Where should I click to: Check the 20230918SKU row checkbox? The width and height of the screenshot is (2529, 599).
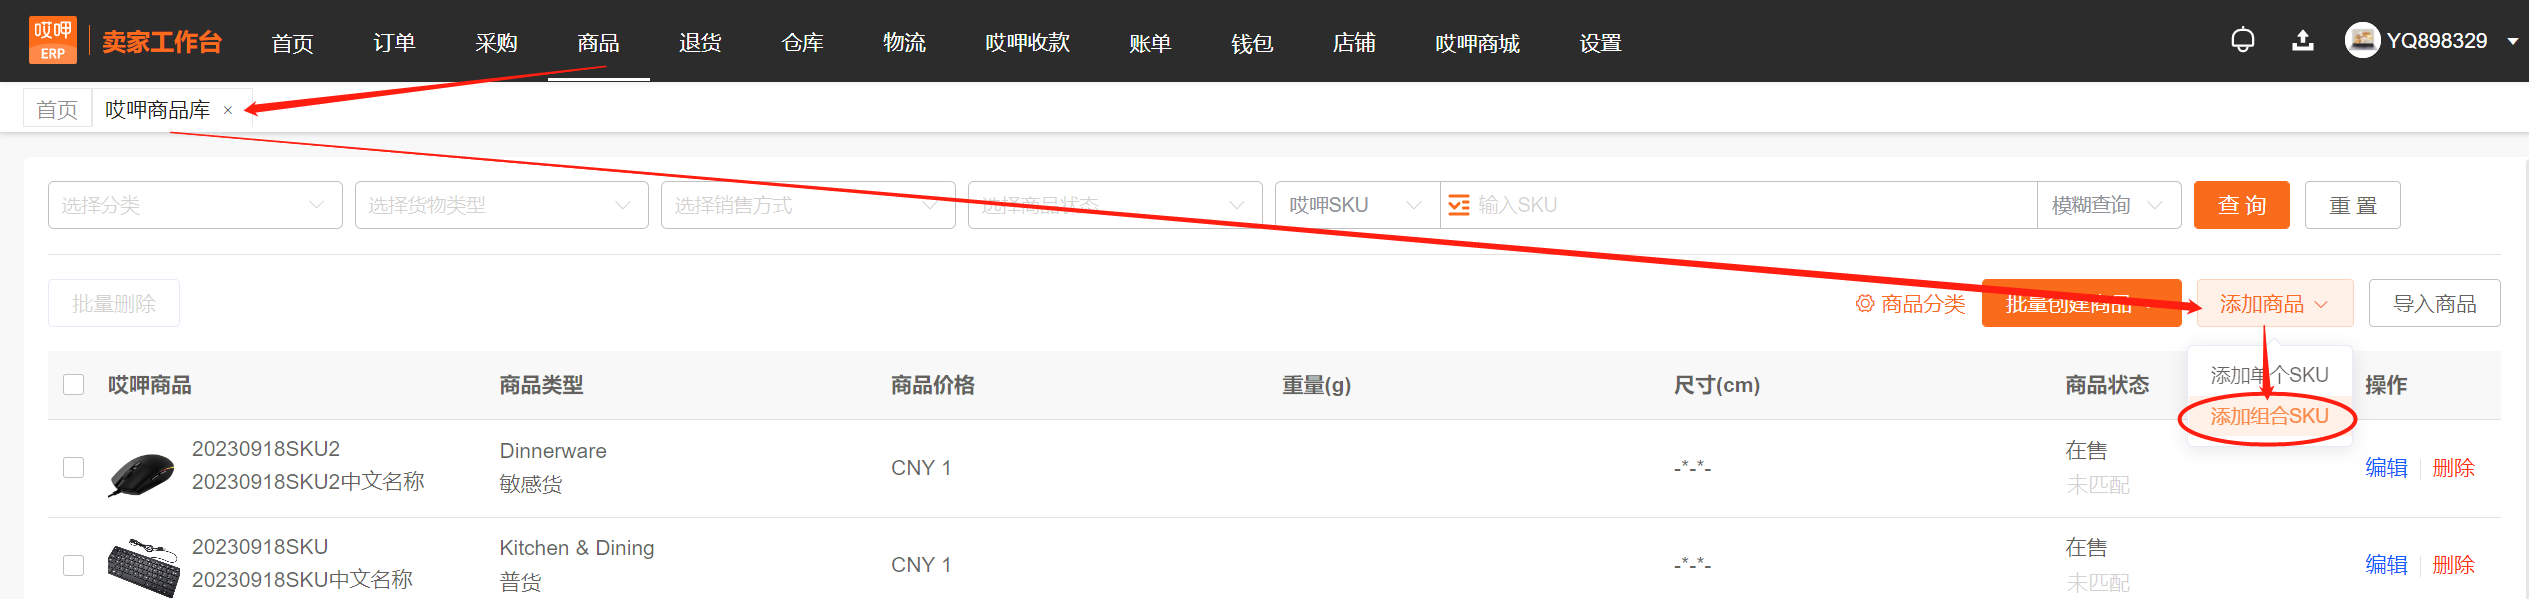[74, 565]
